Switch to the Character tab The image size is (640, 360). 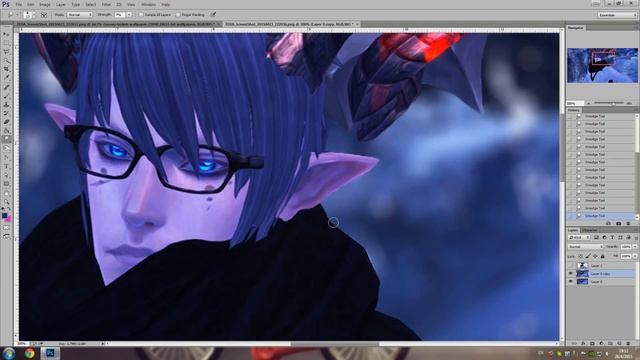[589, 230]
